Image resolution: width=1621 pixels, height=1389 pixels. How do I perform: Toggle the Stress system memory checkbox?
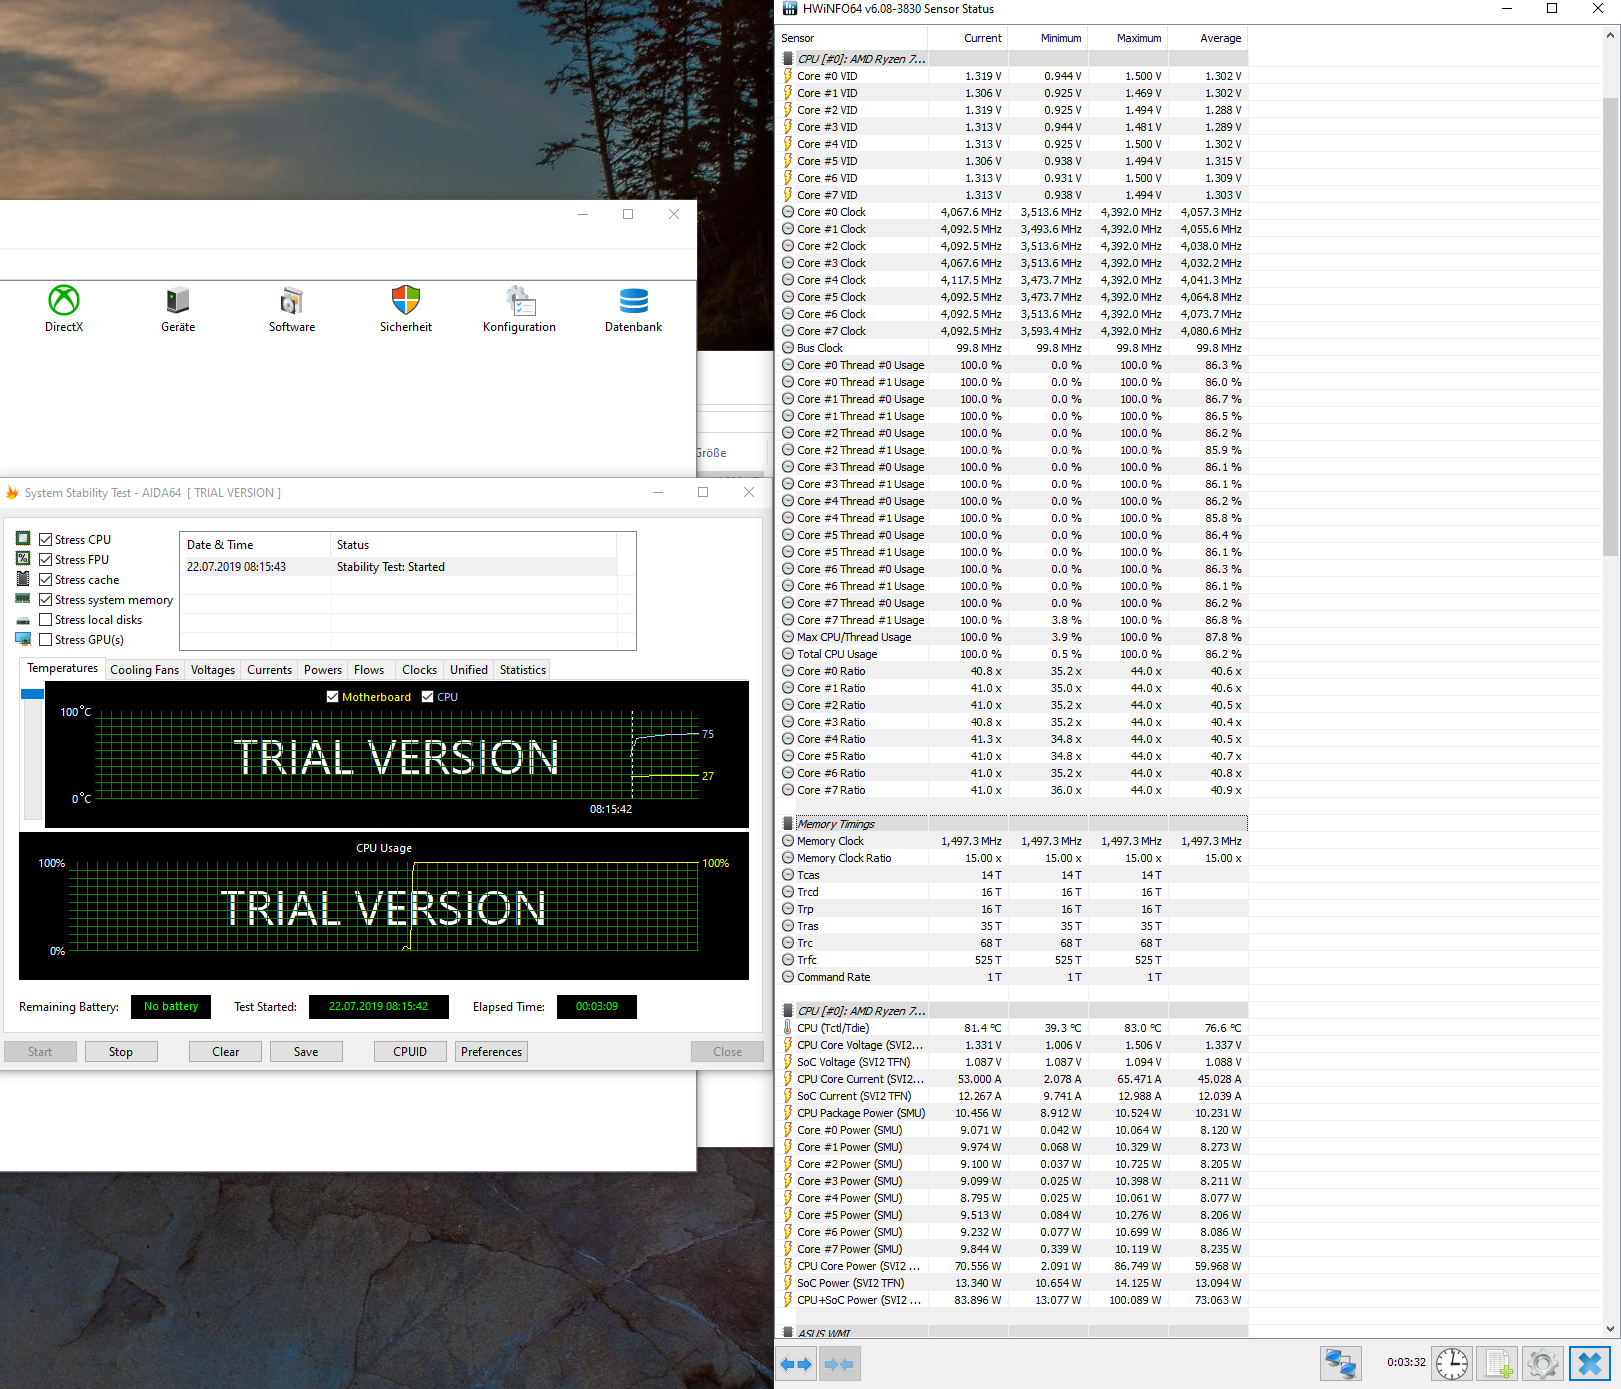point(45,600)
